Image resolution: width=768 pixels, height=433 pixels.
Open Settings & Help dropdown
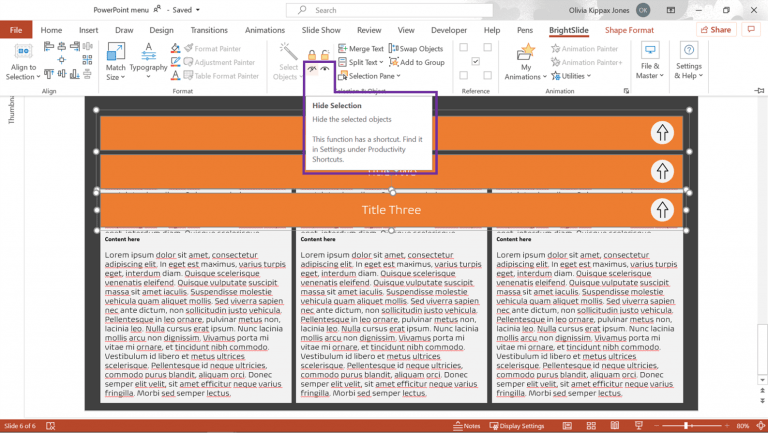point(689,60)
